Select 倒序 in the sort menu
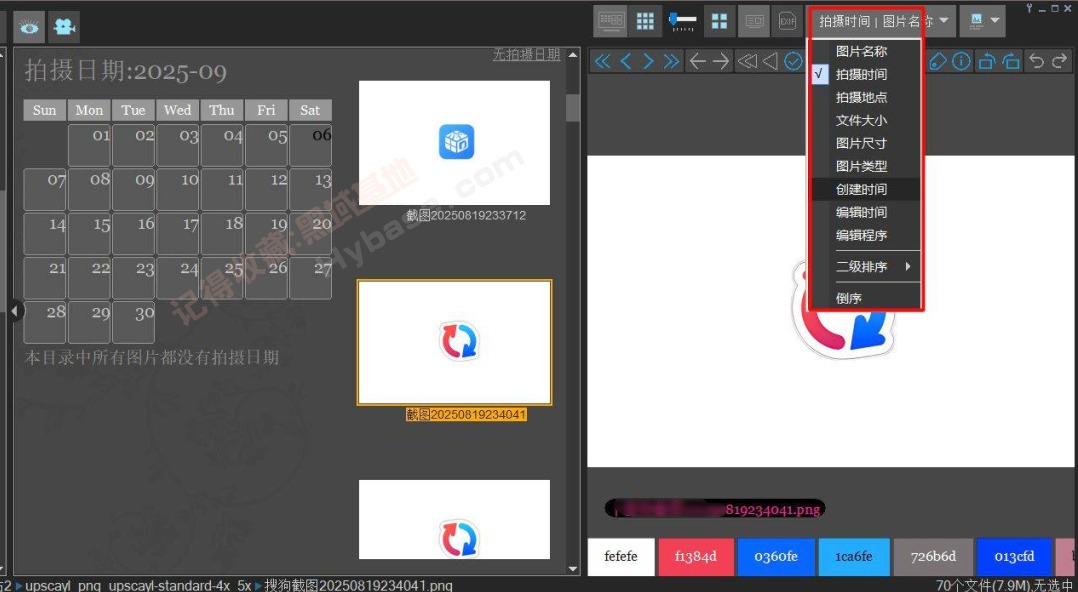The image size is (1078, 592). tap(848, 297)
